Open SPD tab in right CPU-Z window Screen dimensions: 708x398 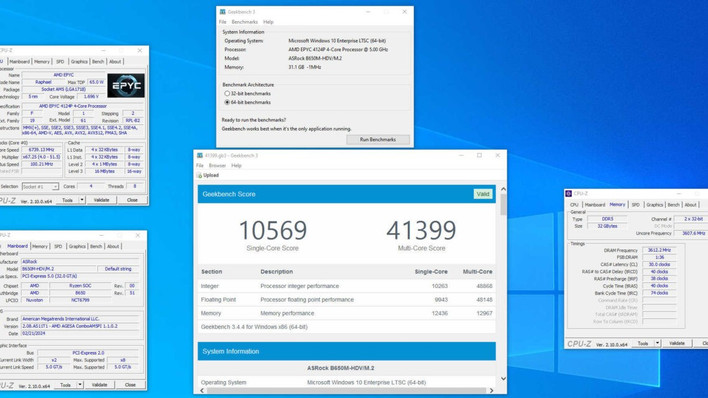(636, 205)
